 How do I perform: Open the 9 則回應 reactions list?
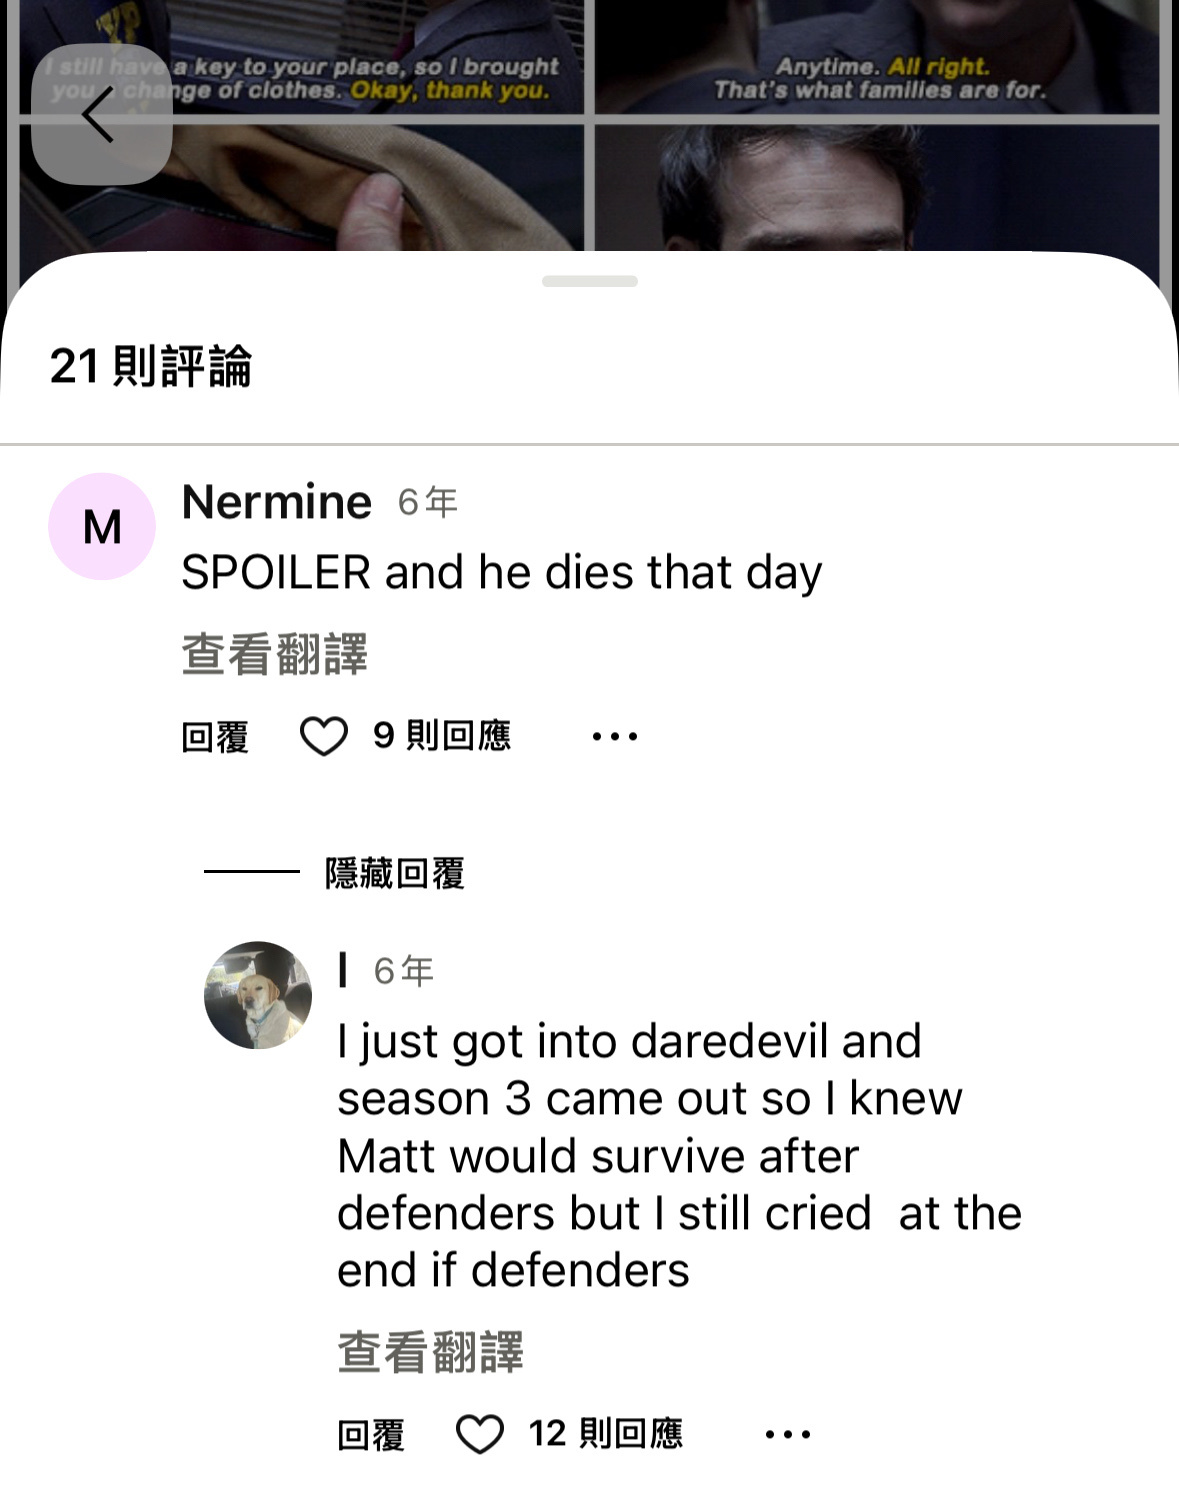click(x=442, y=736)
